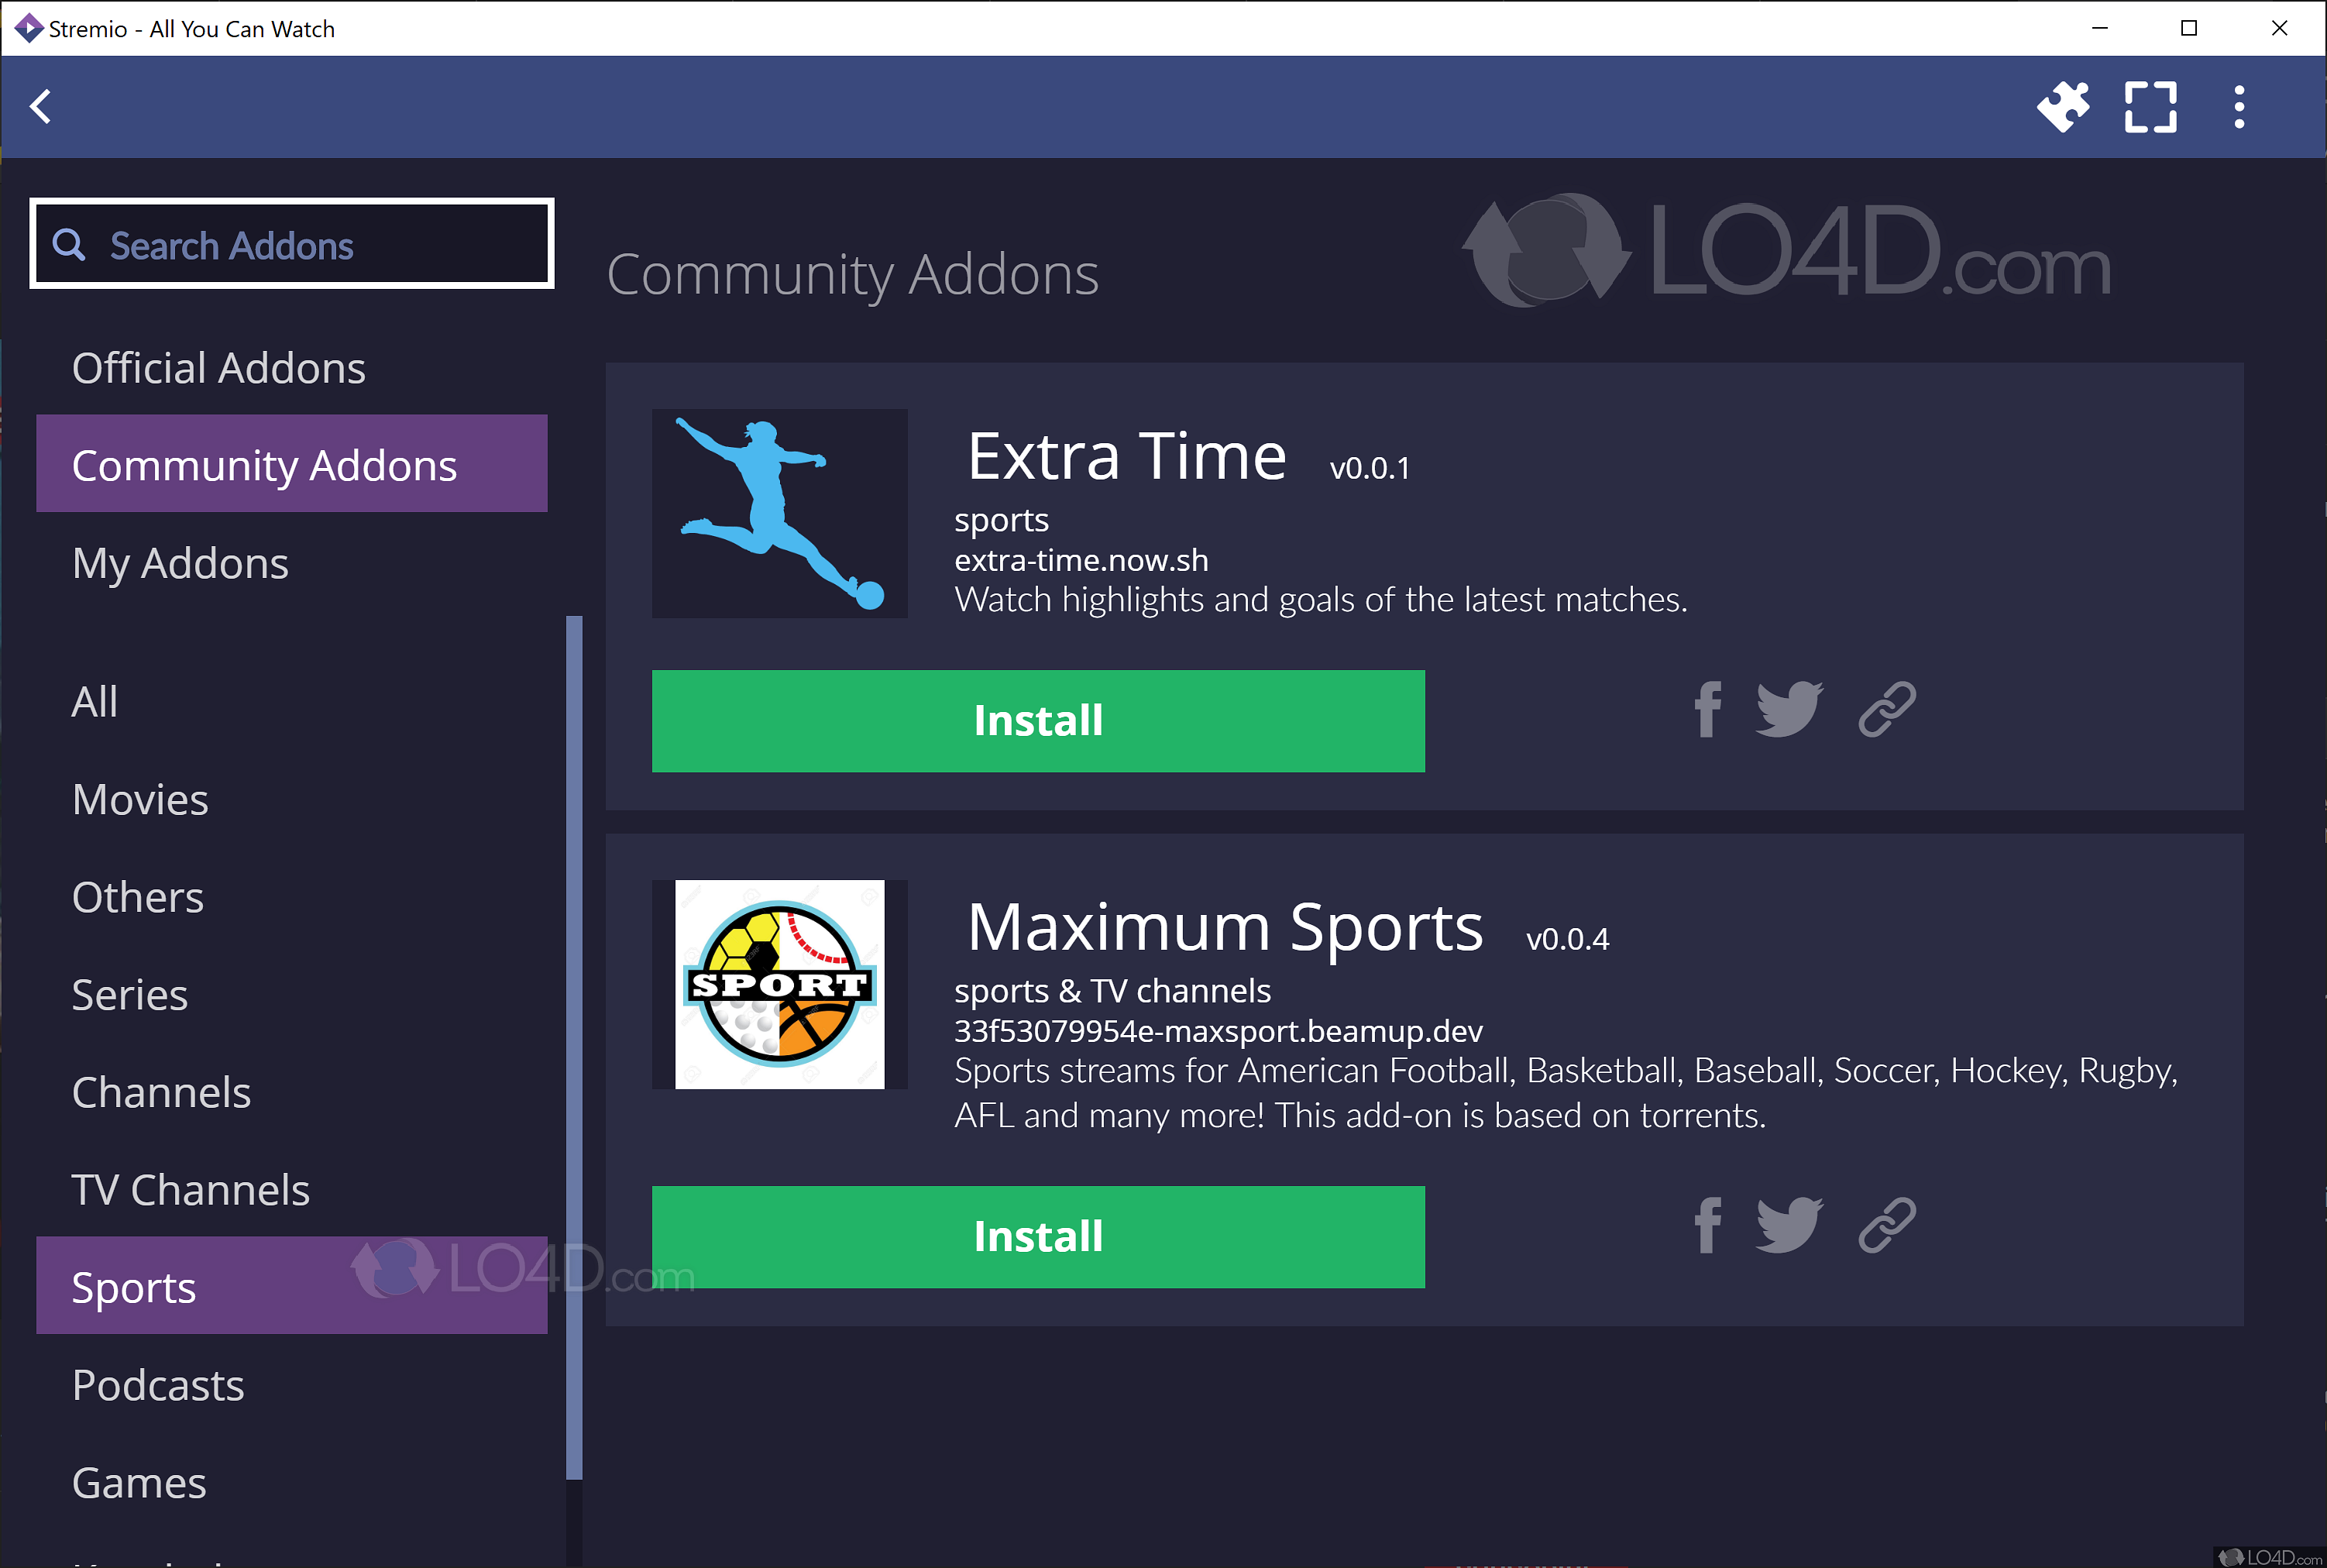2327x1568 pixels.
Task: Open the addons puzzle piece icon
Action: coord(2063,106)
